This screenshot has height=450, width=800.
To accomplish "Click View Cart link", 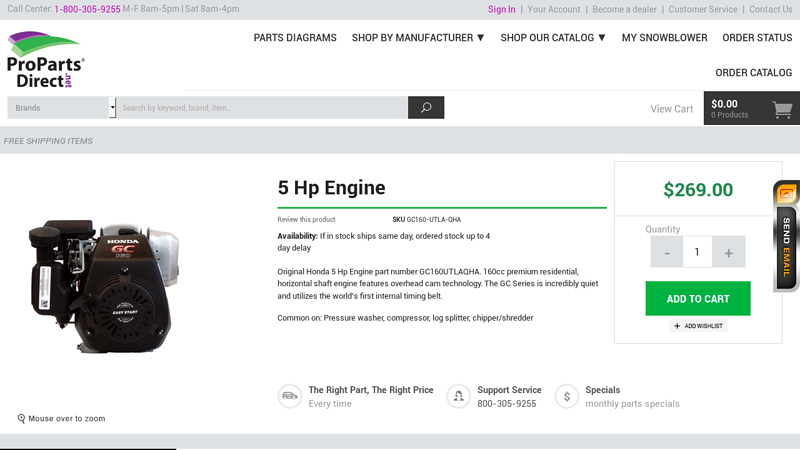I will tap(671, 109).
